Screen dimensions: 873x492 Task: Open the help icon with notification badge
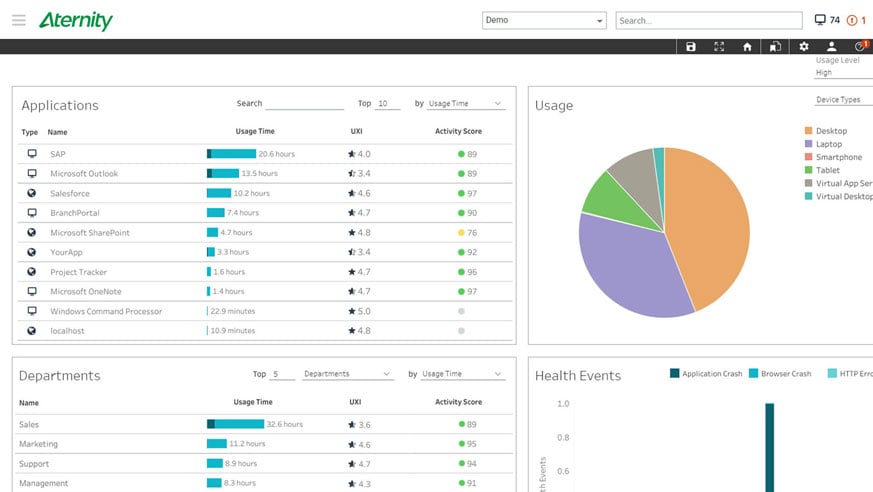coord(861,46)
